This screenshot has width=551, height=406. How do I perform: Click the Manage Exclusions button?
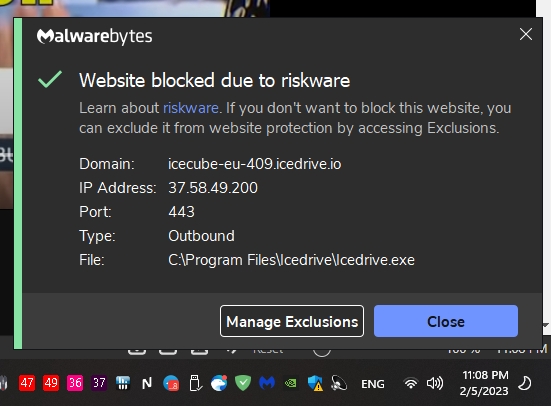(292, 321)
